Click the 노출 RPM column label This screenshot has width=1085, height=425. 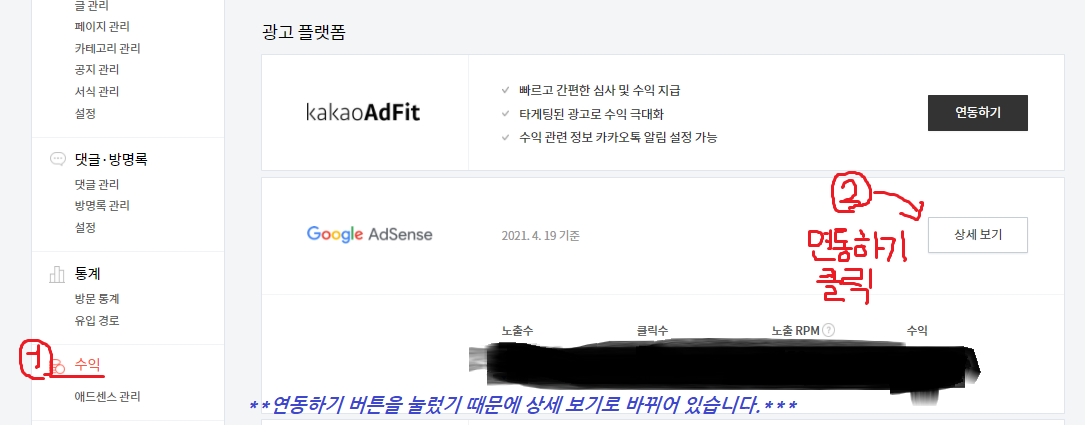pyautogui.click(x=796, y=331)
